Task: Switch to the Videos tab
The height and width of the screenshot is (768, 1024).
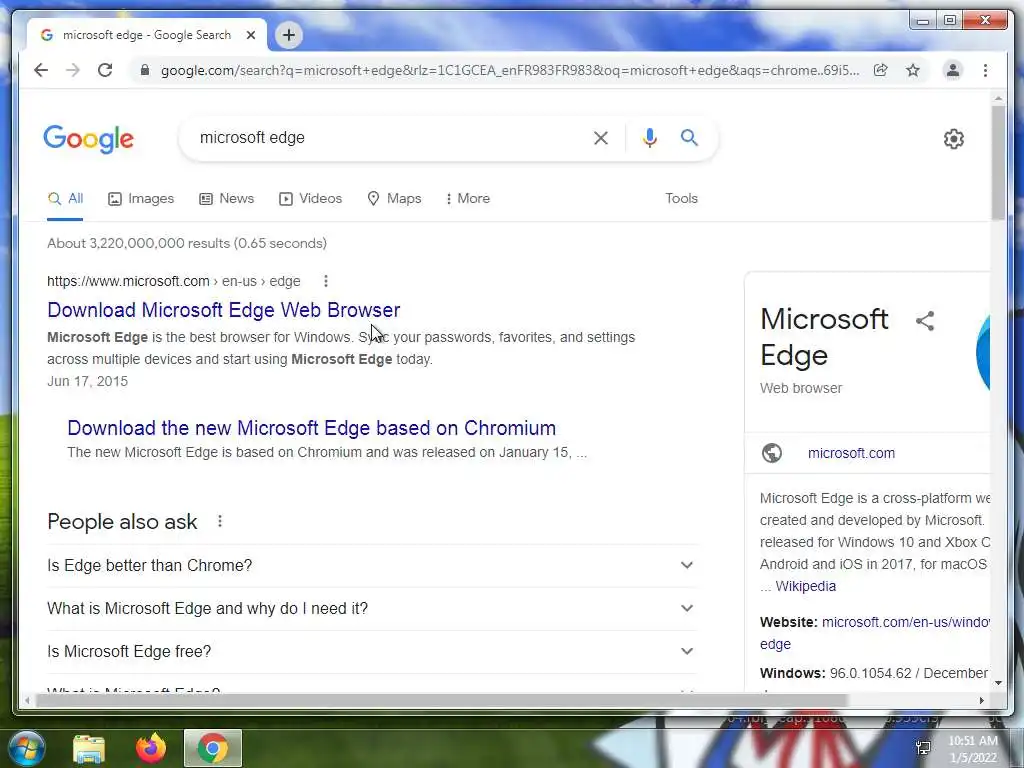Action: (310, 199)
